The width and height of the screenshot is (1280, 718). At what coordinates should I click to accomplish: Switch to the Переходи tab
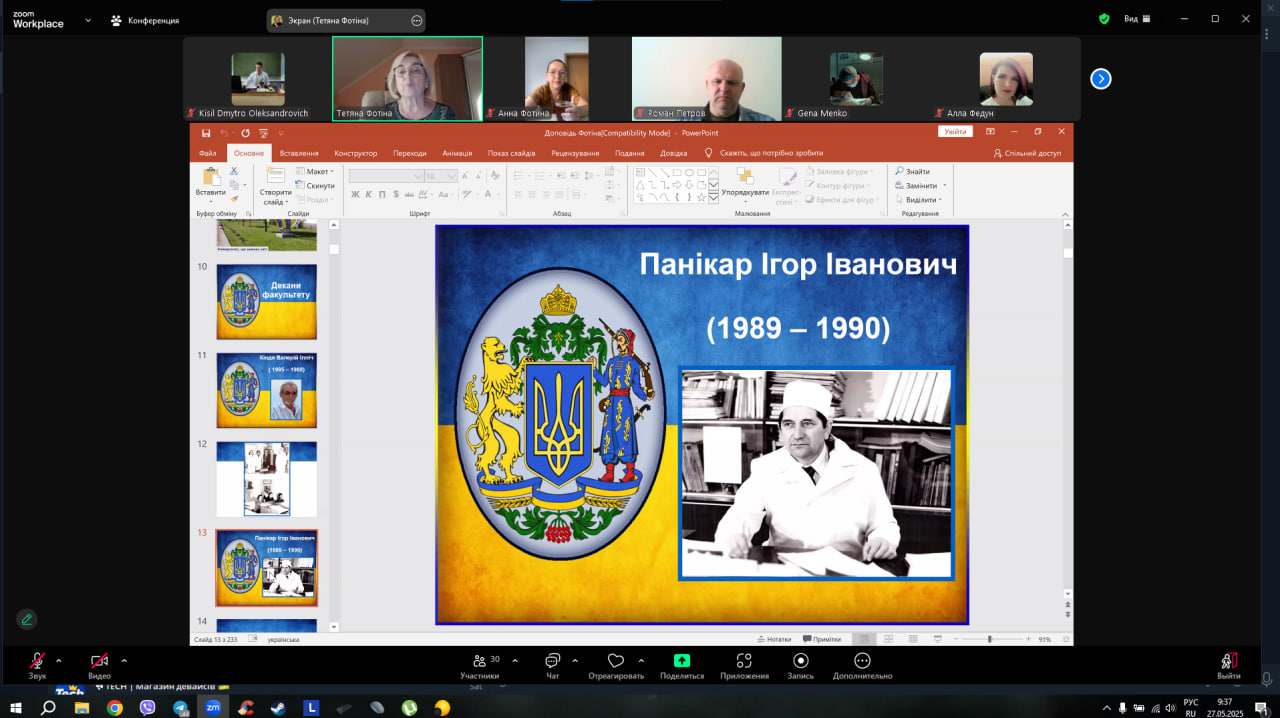(410, 153)
